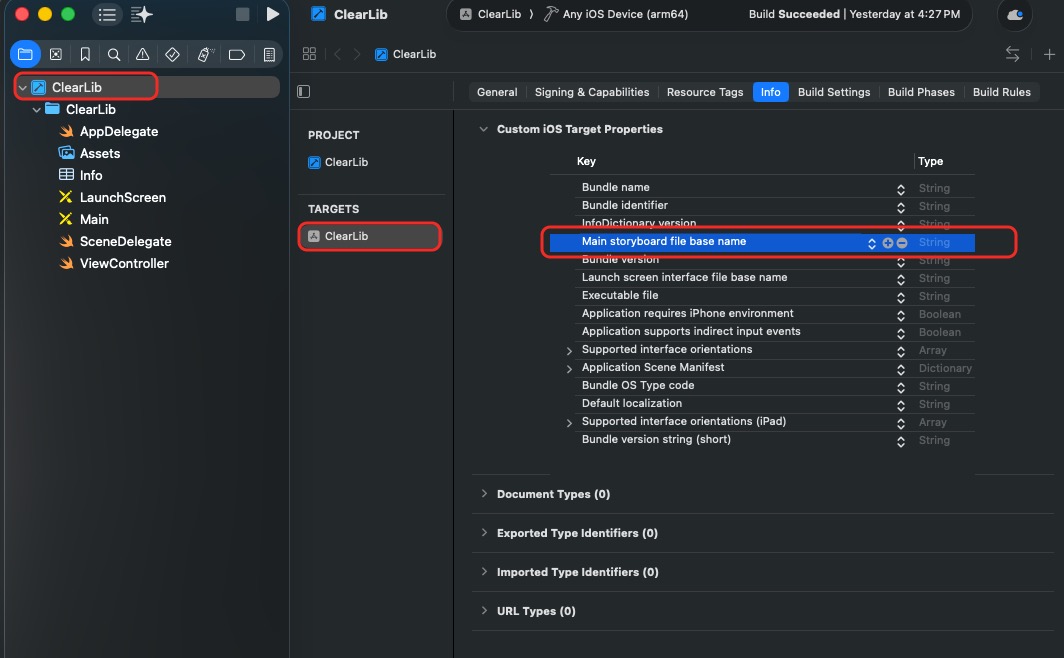Expand Supported interface orientations (iPad) row
Screen dimensions: 1064x658
[x=569, y=423]
